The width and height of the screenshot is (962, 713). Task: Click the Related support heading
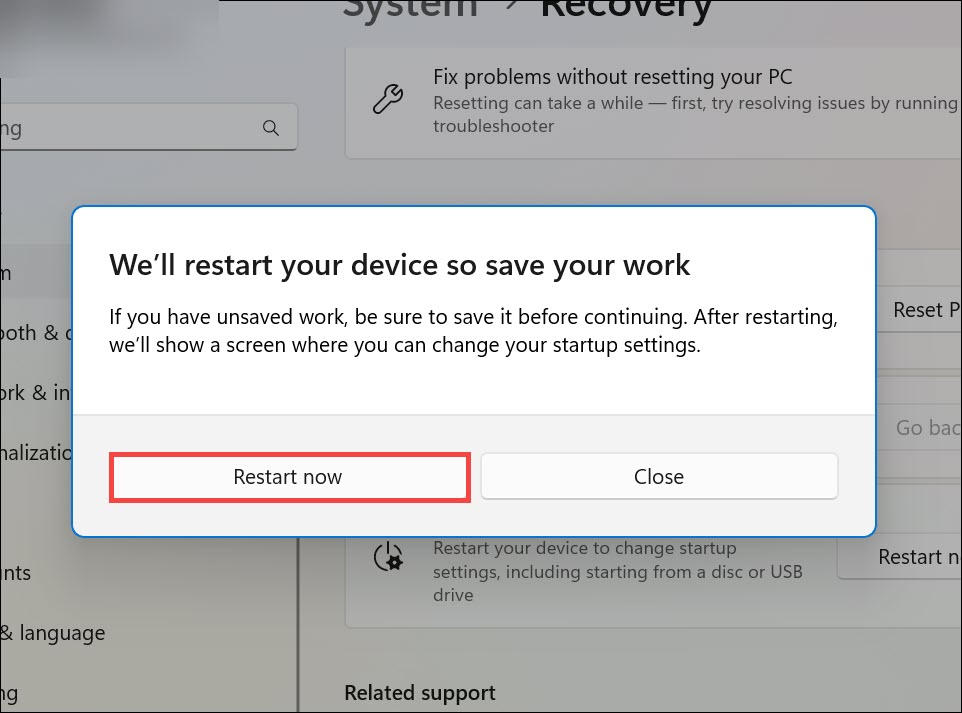pos(420,693)
